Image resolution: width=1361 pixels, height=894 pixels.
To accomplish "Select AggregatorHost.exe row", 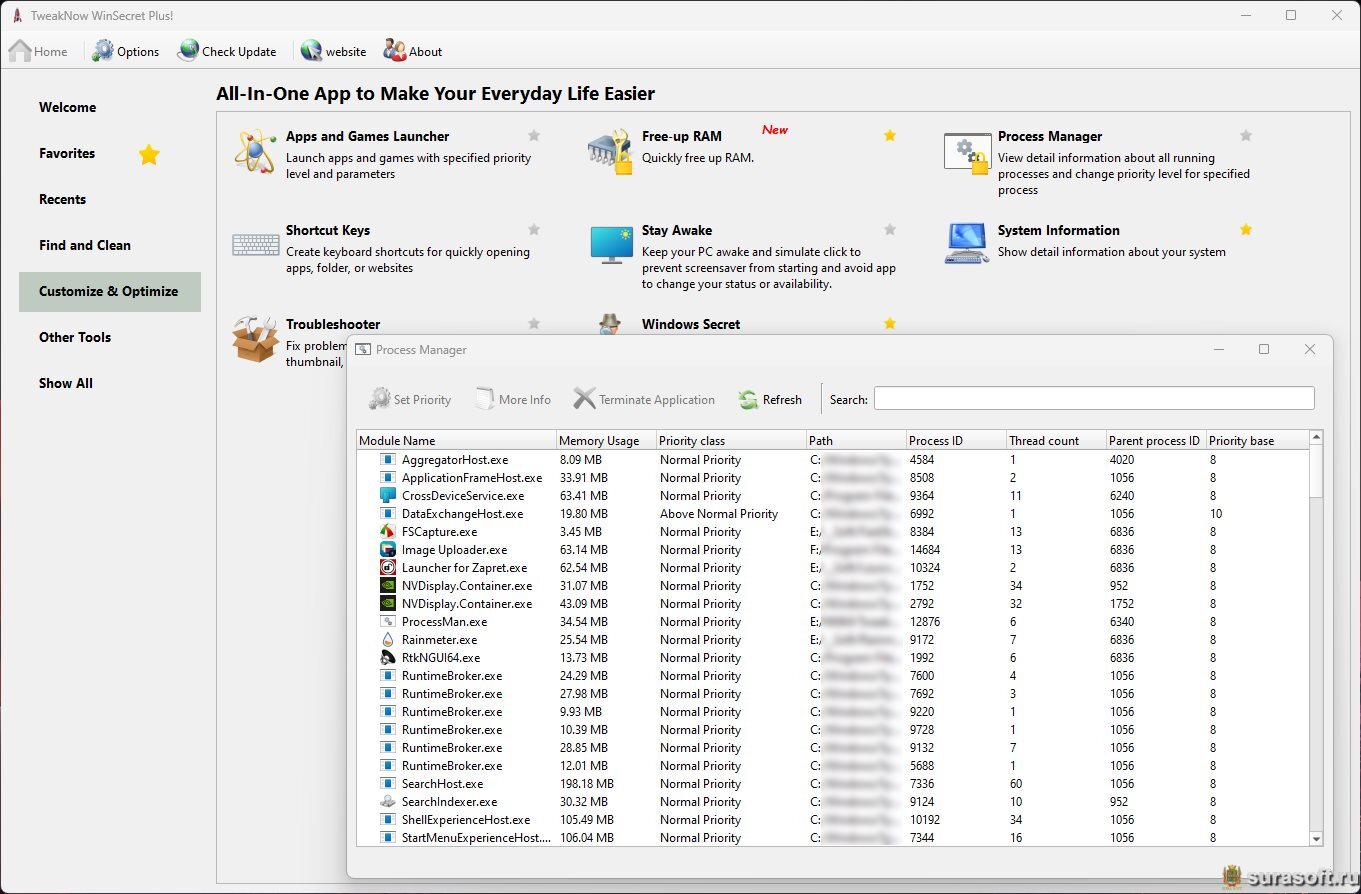I will coord(832,460).
